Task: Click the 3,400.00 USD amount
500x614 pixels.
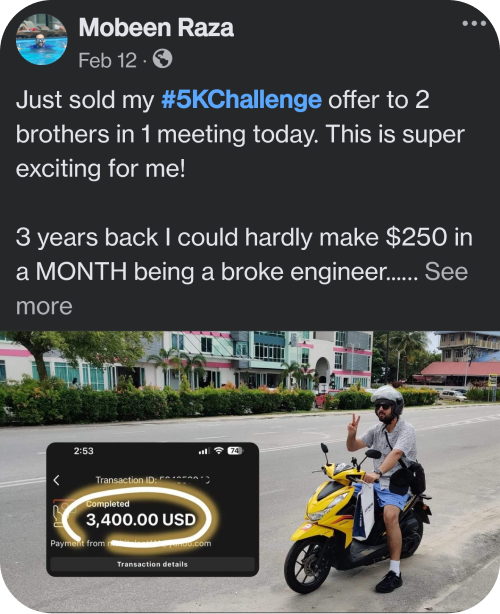Action: (x=141, y=520)
